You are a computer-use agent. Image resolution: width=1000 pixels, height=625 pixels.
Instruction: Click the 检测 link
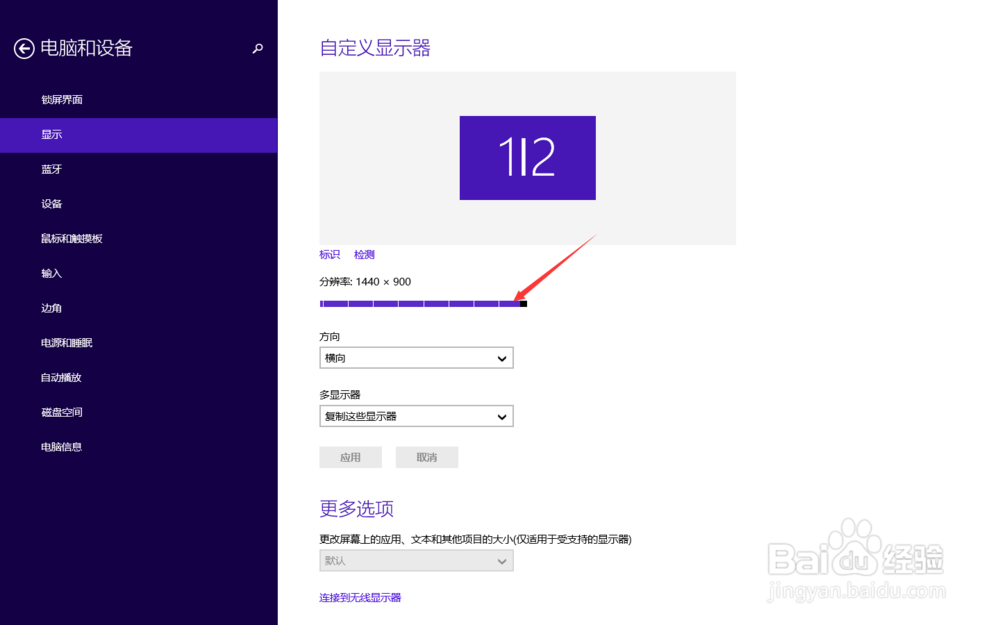[364, 254]
